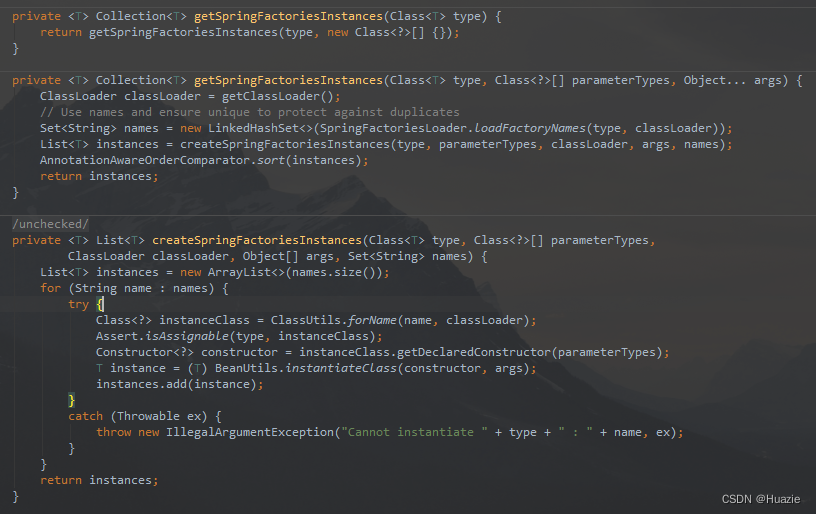The height and width of the screenshot is (514, 816).
Task: Click the string "Cannot instantiate "
Action: point(414,432)
